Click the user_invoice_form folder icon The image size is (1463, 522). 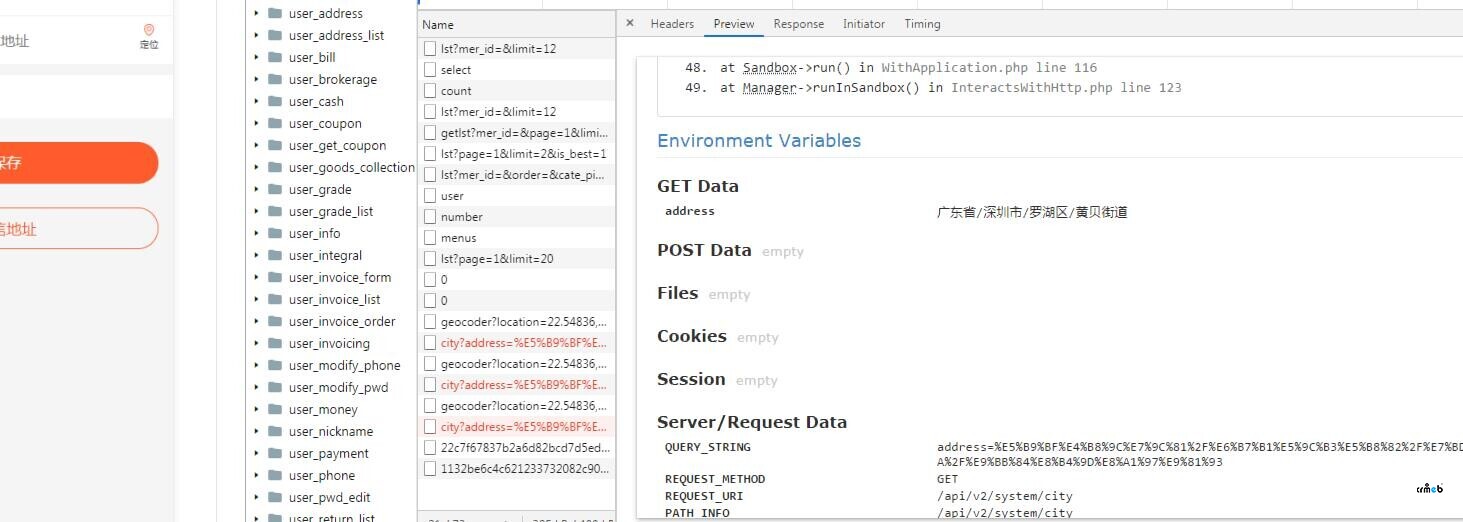click(275, 277)
